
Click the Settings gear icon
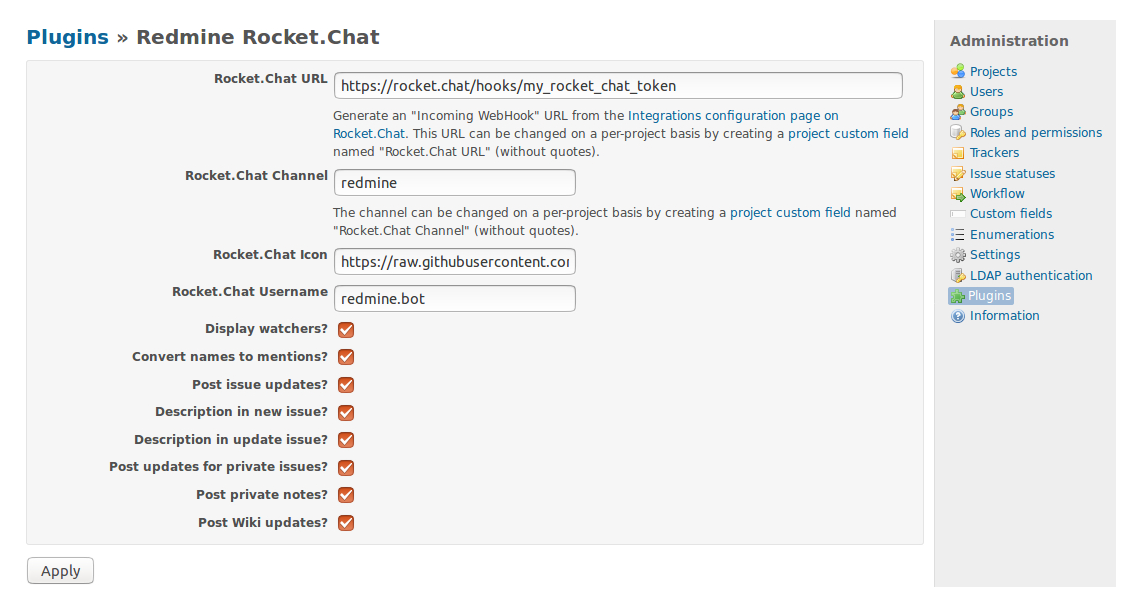click(x=958, y=255)
